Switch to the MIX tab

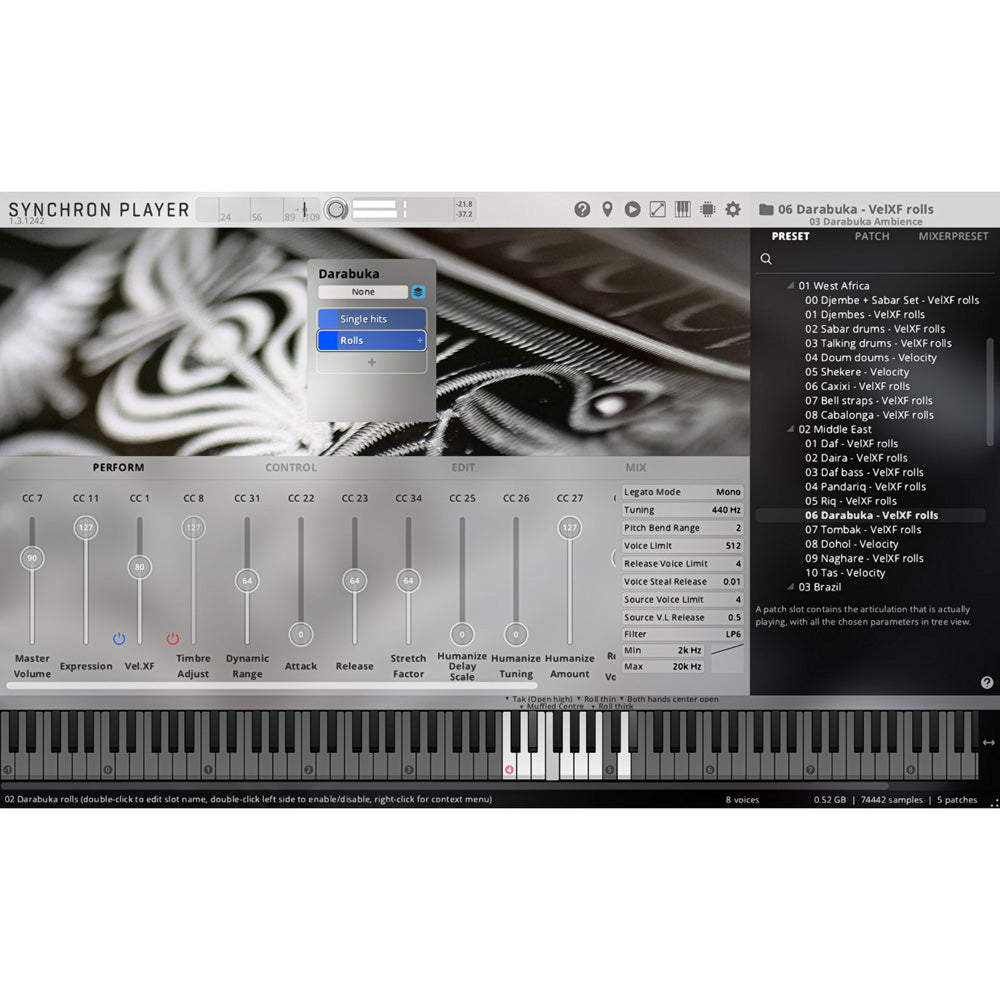[x=636, y=467]
